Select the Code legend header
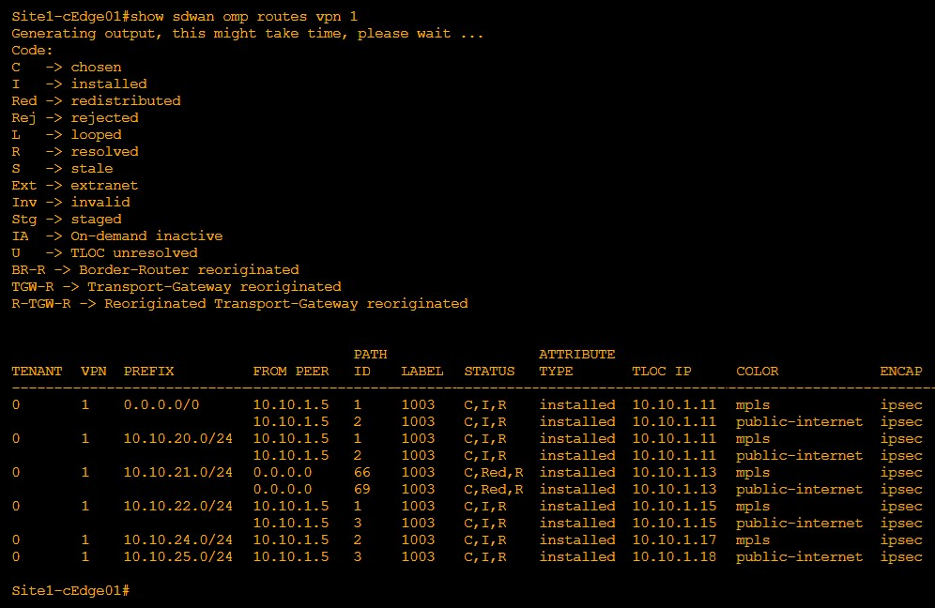 point(30,50)
